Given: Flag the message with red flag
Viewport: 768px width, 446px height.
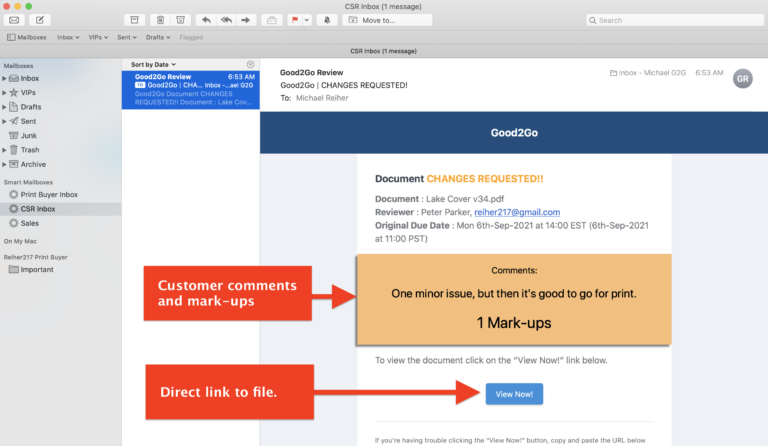Looking at the screenshot, I should click(x=294, y=20).
